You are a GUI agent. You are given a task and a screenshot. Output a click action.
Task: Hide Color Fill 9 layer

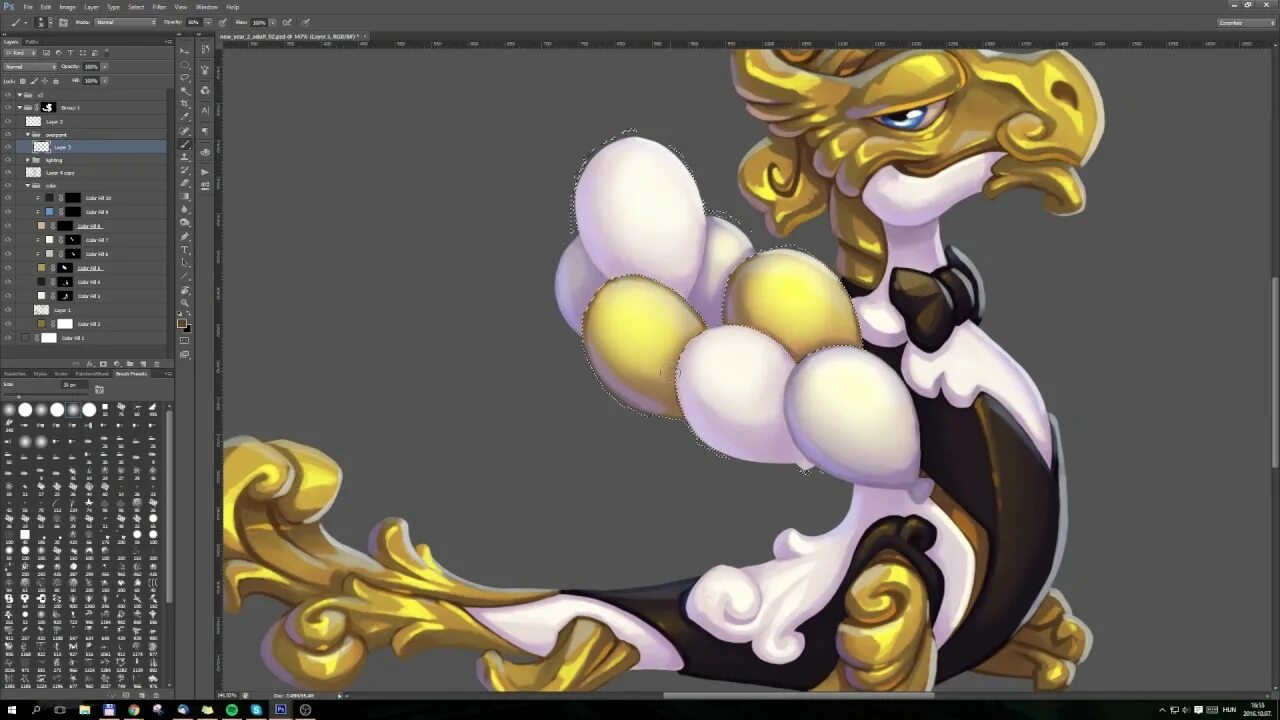coord(8,212)
